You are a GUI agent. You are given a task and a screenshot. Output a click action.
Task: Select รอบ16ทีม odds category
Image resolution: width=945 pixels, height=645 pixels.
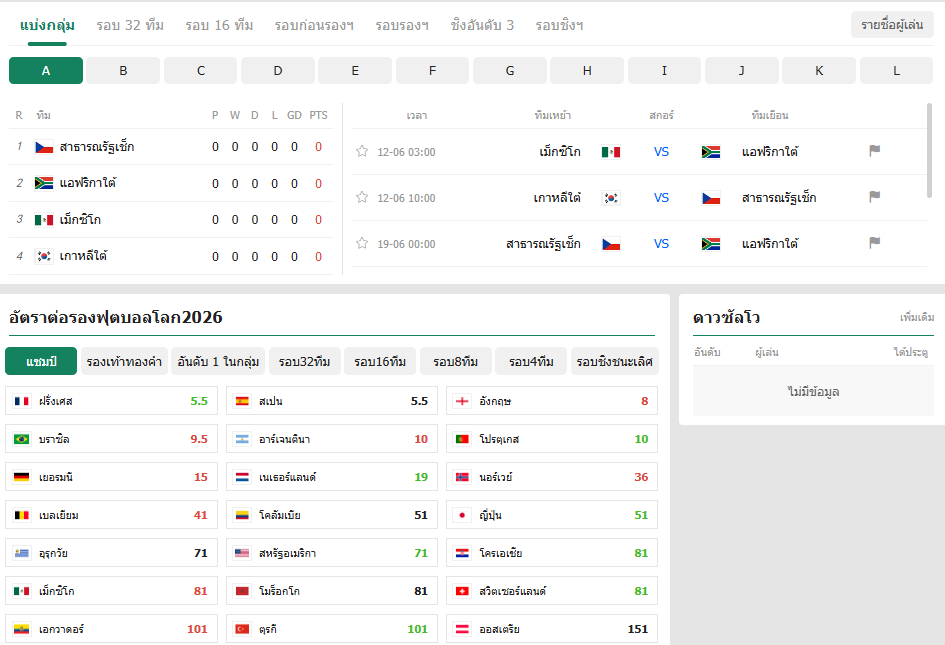(x=380, y=361)
